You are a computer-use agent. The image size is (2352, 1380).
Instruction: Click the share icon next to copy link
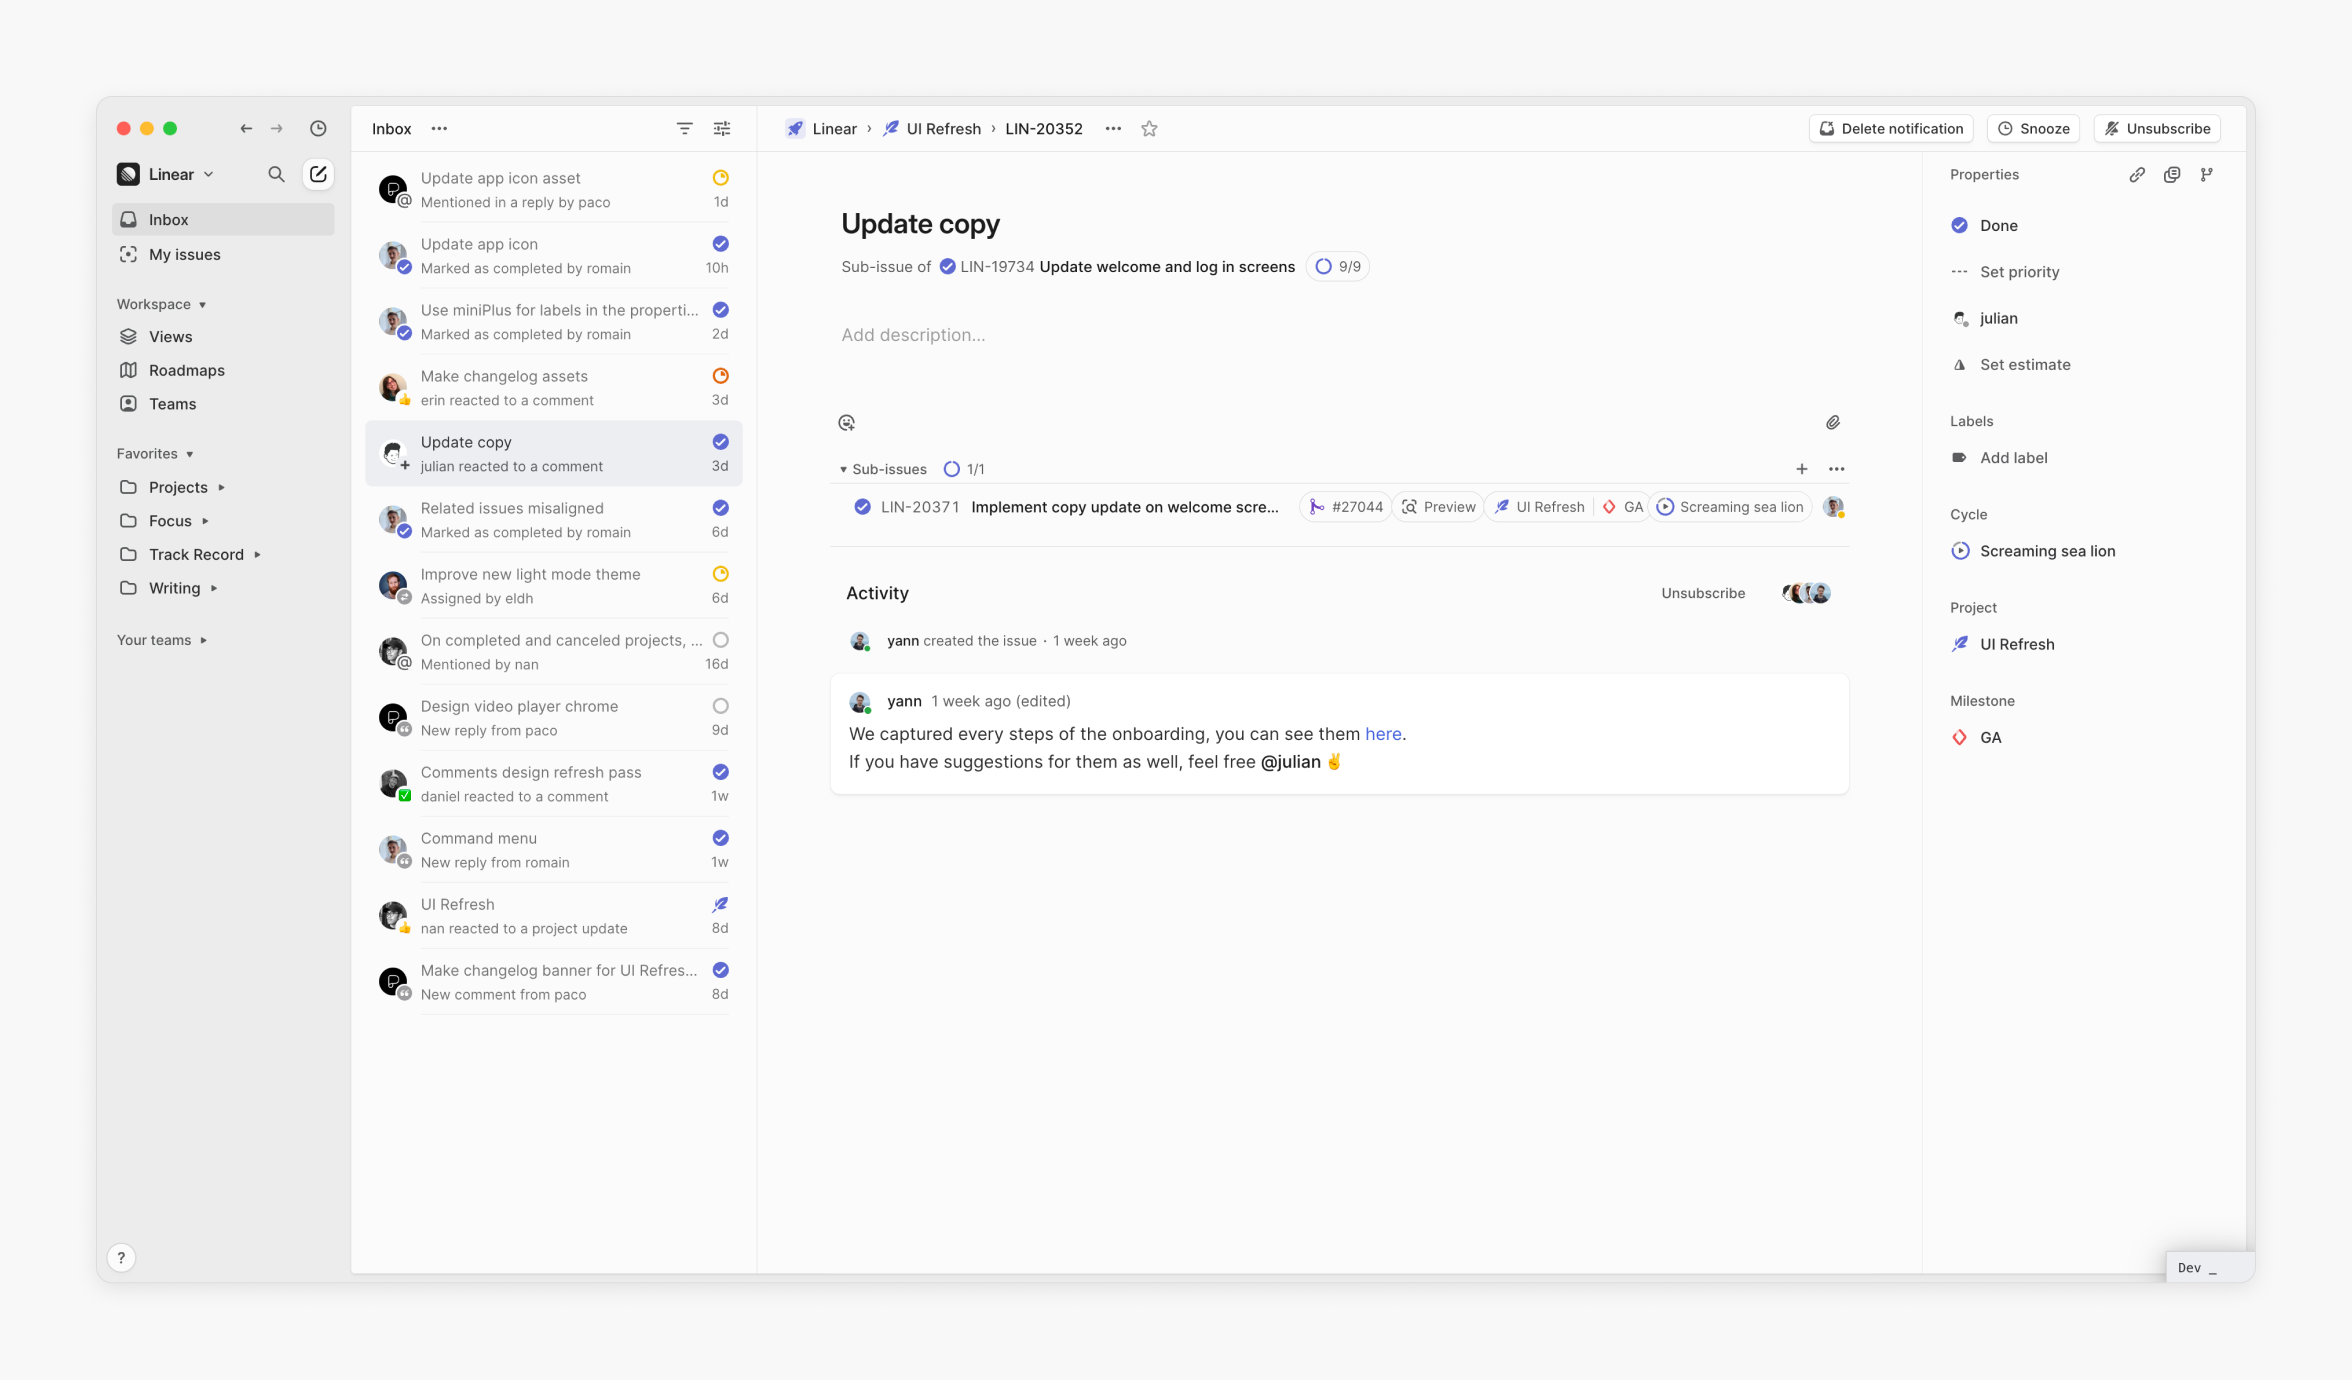point(2171,174)
